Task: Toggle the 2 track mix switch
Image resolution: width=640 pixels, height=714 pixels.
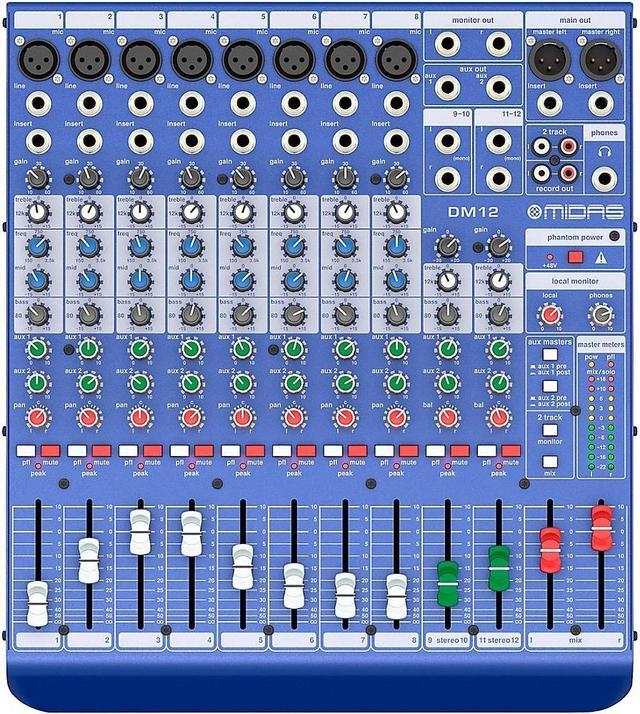Action: (550, 462)
